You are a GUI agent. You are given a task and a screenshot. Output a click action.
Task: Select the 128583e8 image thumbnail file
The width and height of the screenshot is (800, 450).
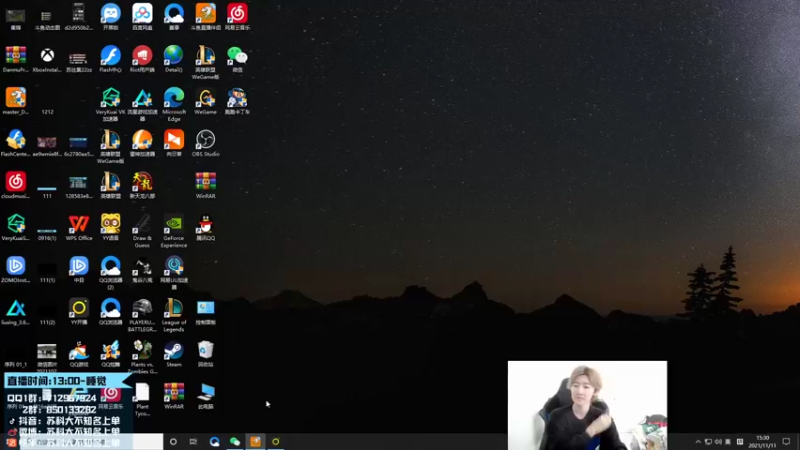79,185
